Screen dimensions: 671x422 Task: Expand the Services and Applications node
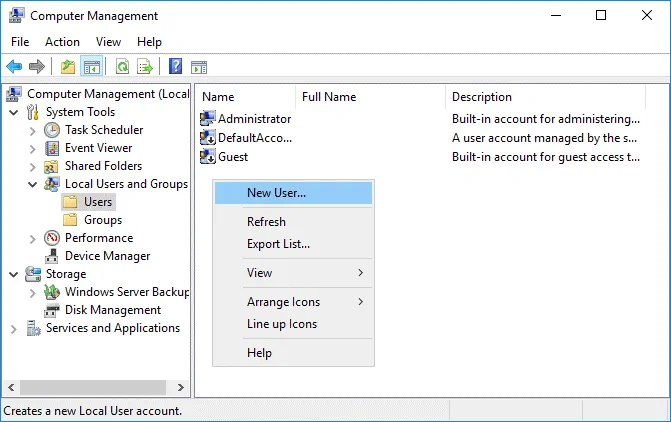14,328
